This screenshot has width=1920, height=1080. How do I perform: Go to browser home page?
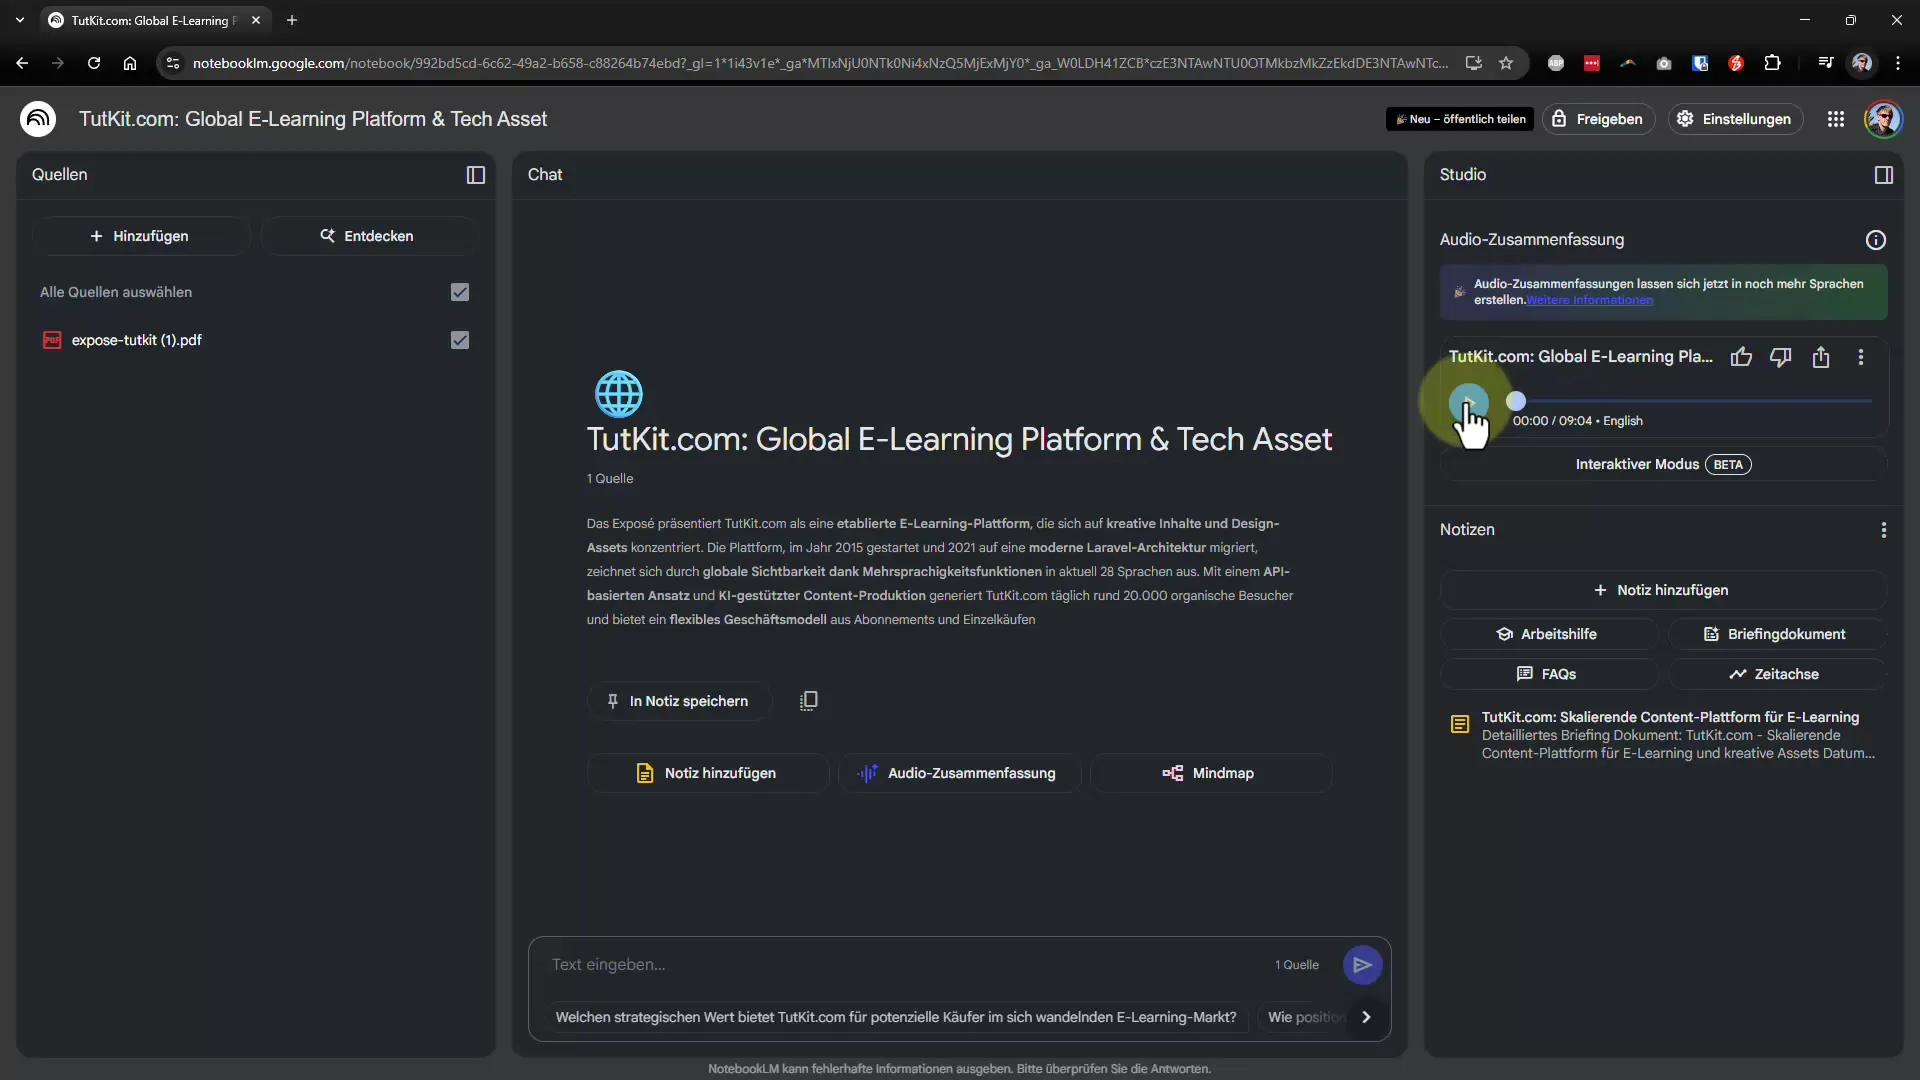point(130,63)
